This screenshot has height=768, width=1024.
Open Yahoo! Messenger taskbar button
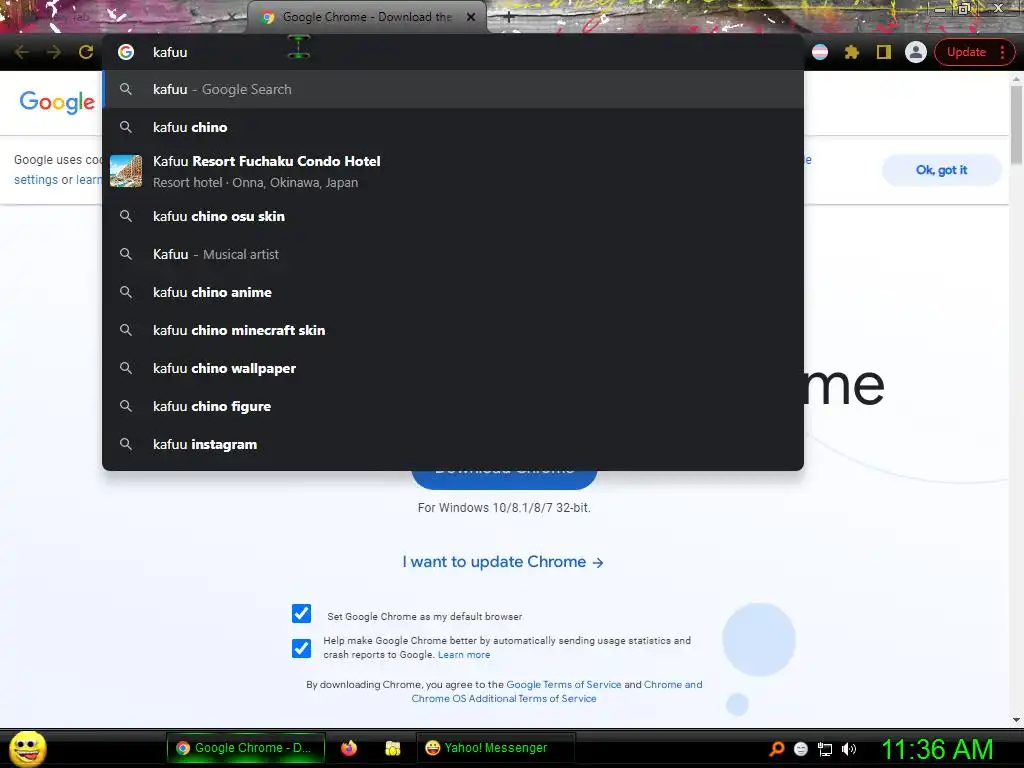496,748
